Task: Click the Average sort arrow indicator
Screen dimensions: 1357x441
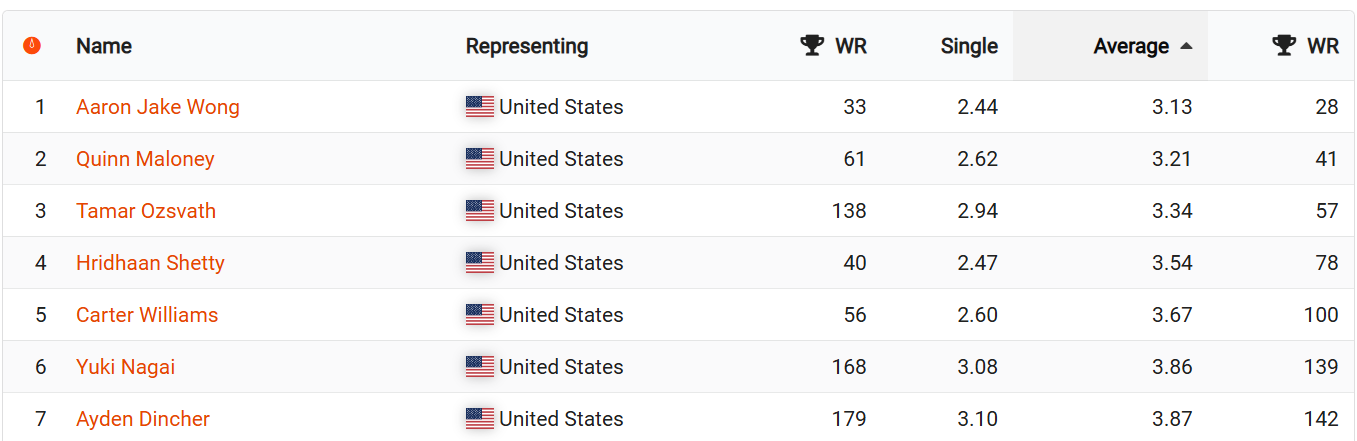Action: (x=1186, y=46)
